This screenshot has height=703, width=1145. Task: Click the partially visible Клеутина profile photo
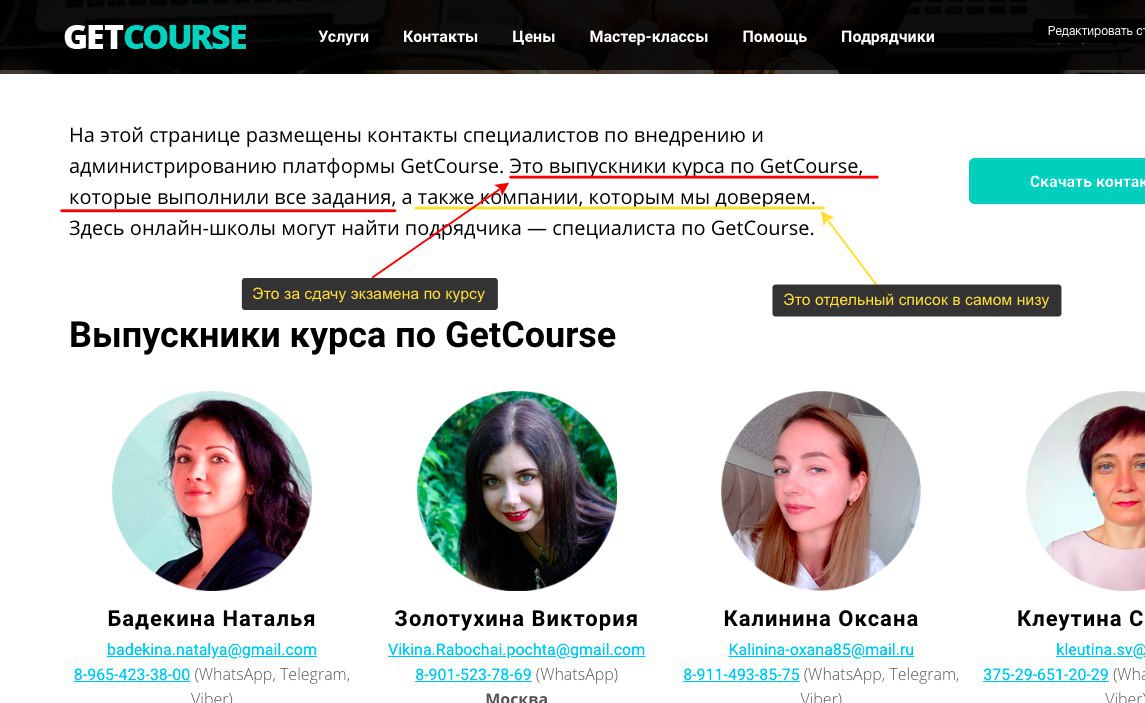point(1085,491)
